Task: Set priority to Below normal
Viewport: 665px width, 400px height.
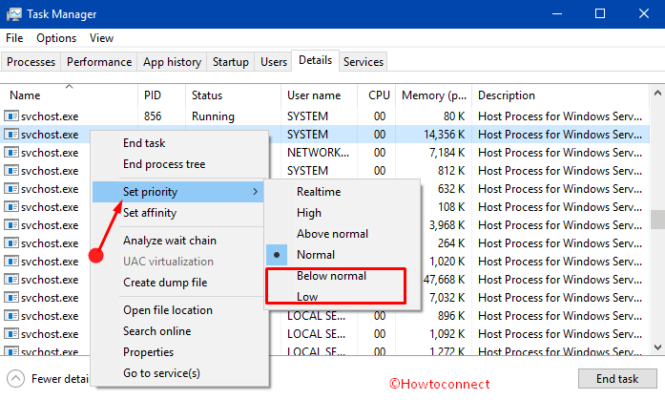Action: click(x=331, y=276)
